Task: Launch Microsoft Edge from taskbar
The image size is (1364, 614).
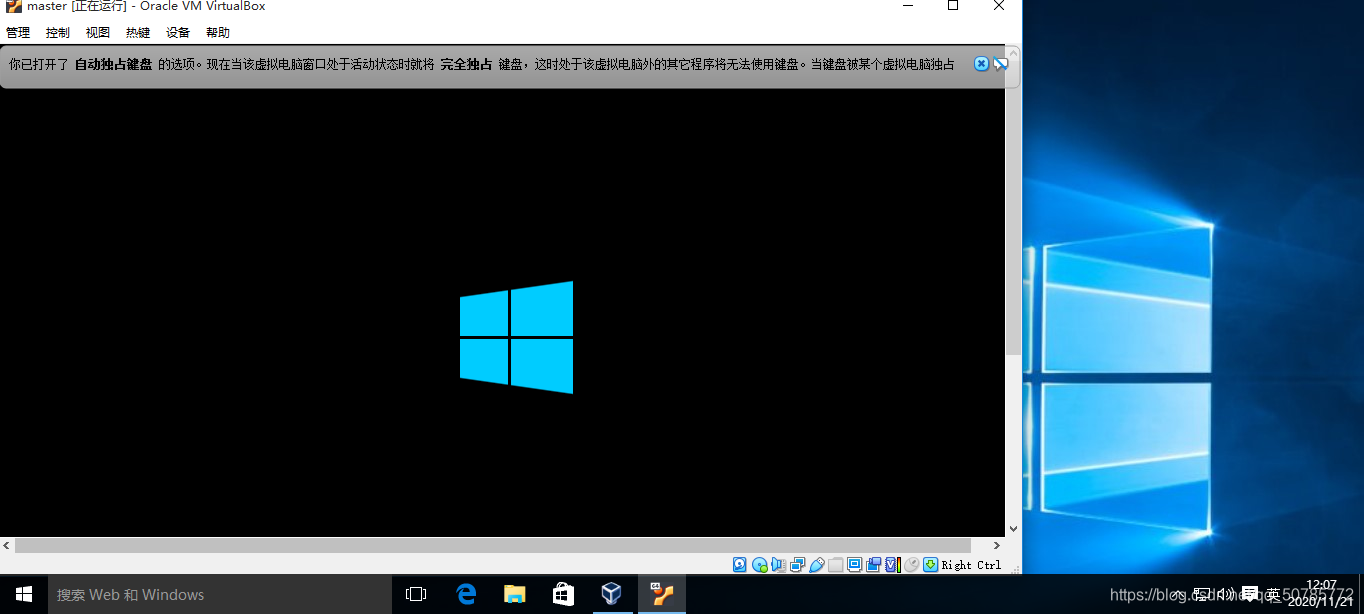Action: tap(466, 594)
